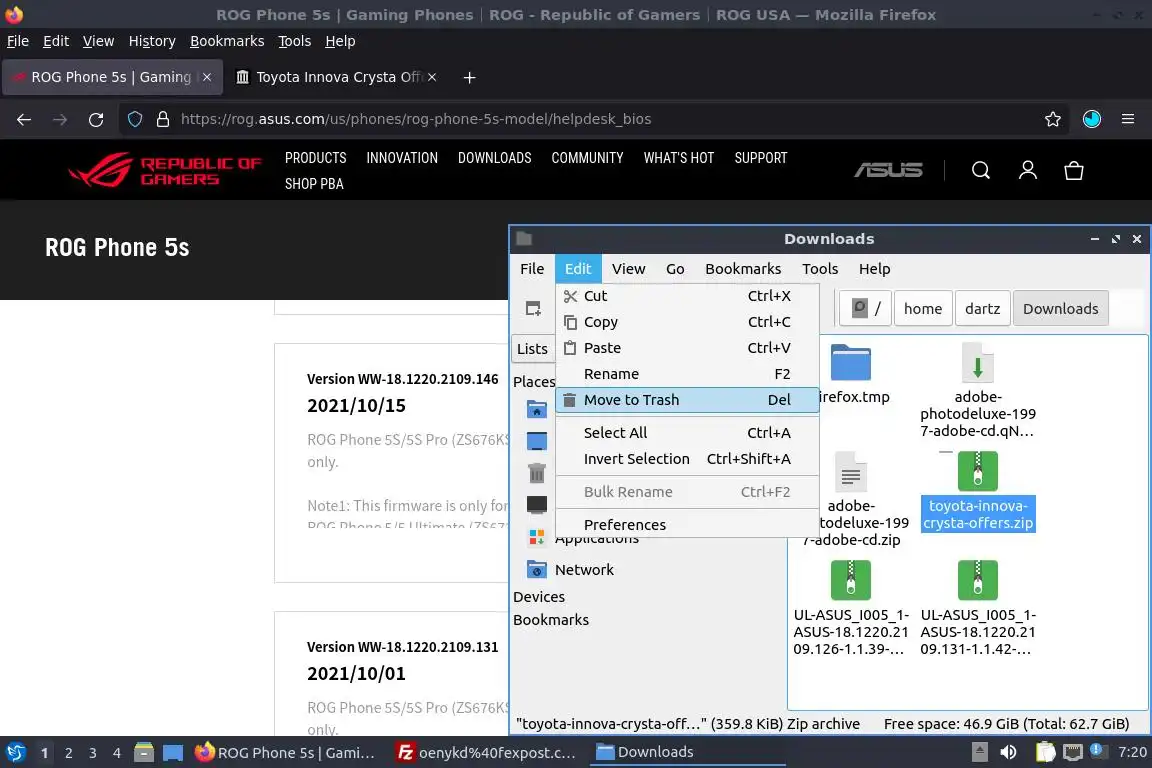Open the Firefox hamburger menu
This screenshot has height=768, width=1152.
[x=1128, y=119]
